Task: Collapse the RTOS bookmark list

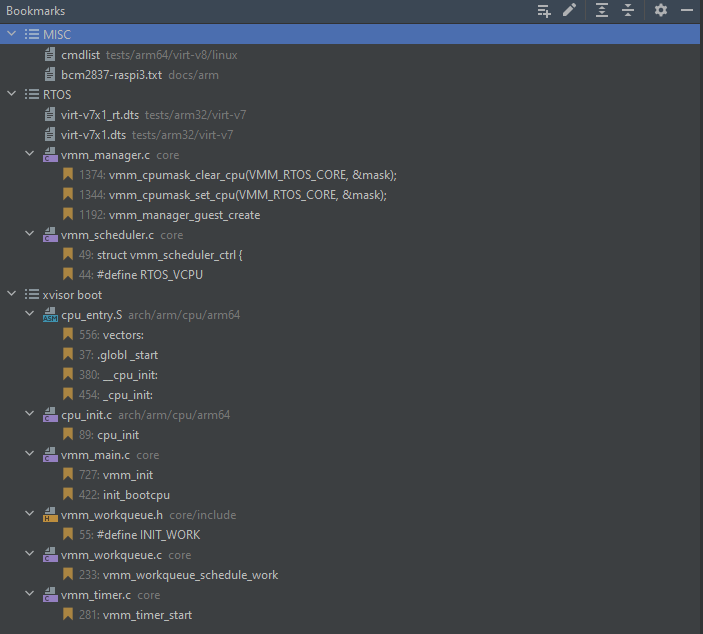Action: tap(11, 95)
